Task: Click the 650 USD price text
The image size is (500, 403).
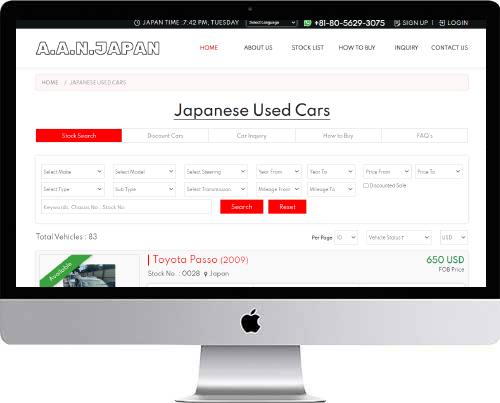Action: 445,260
